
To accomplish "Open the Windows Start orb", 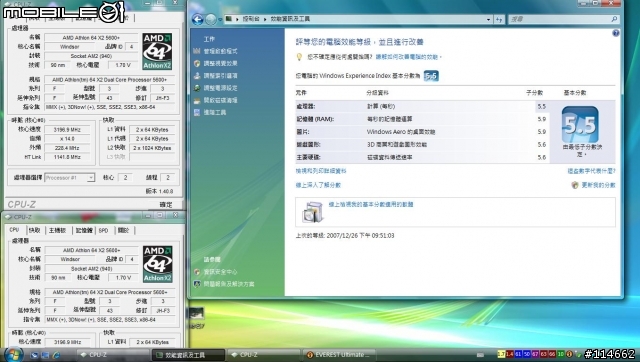I will pyautogui.click(x=13, y=354).
